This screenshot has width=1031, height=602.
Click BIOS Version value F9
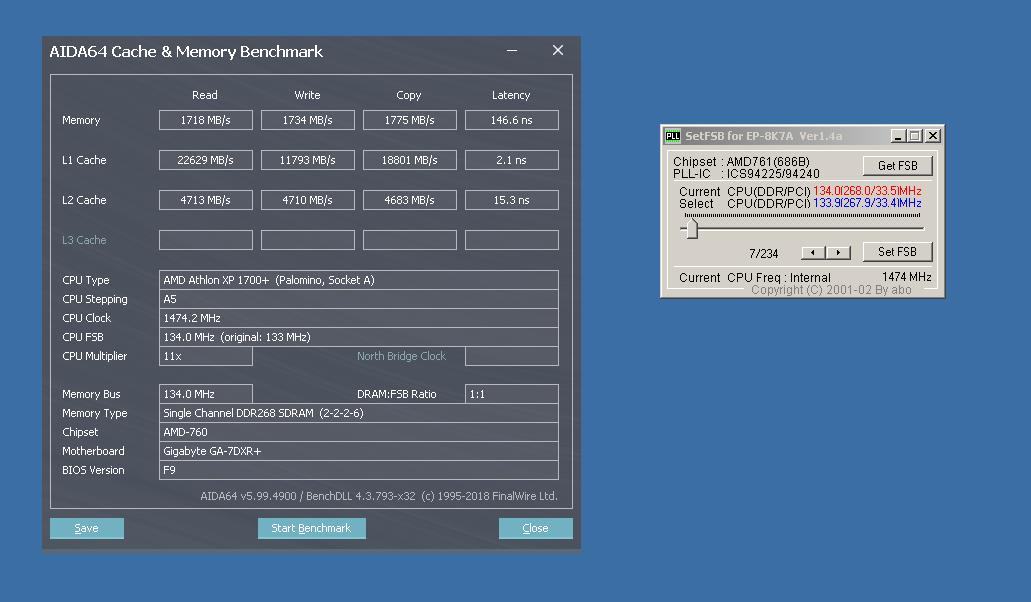click(x=359, y=471)
